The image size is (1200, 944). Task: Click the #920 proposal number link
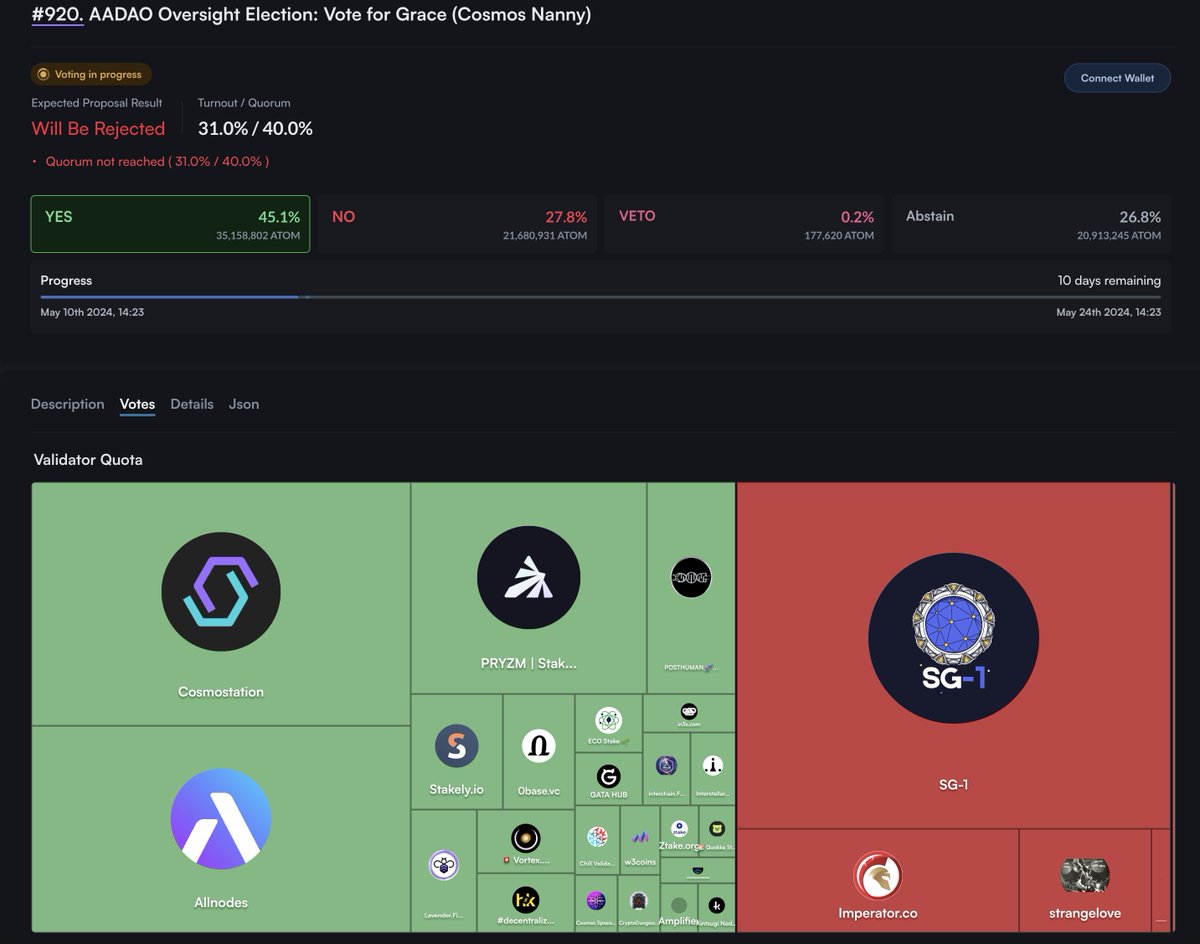(57, 15)
